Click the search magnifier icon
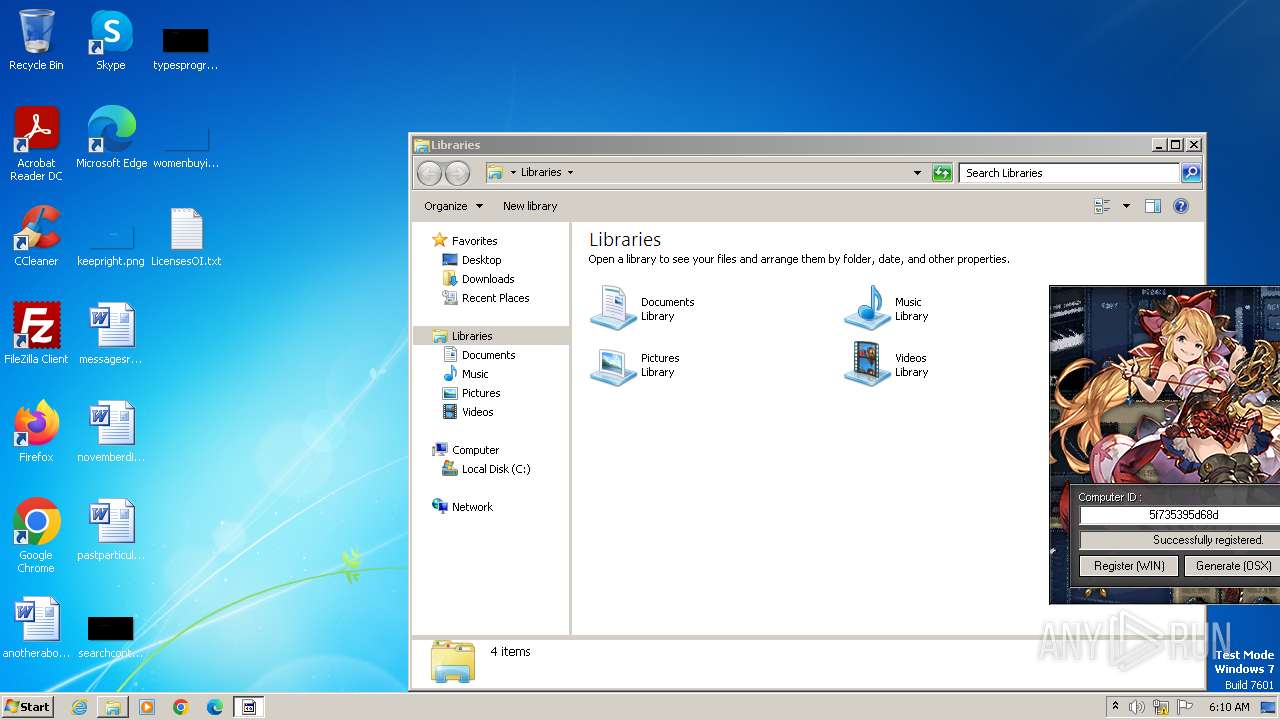This screenshot has width=1280, height=720. click(x=1190, y=173)
